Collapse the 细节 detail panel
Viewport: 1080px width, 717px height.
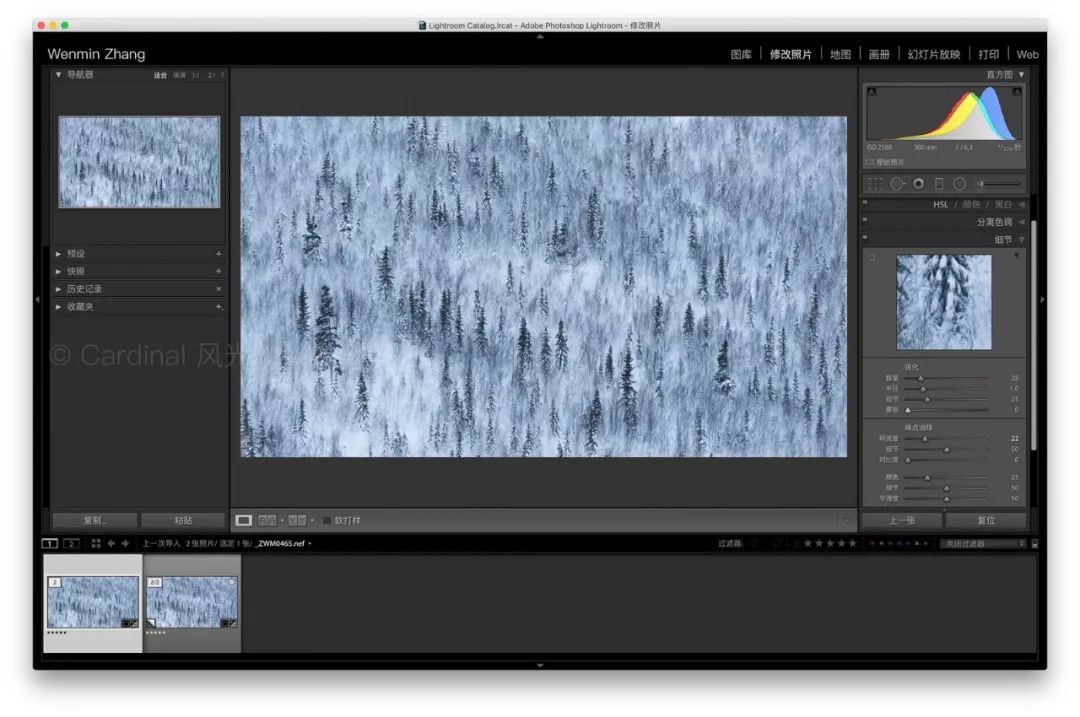coord(1021,240)
